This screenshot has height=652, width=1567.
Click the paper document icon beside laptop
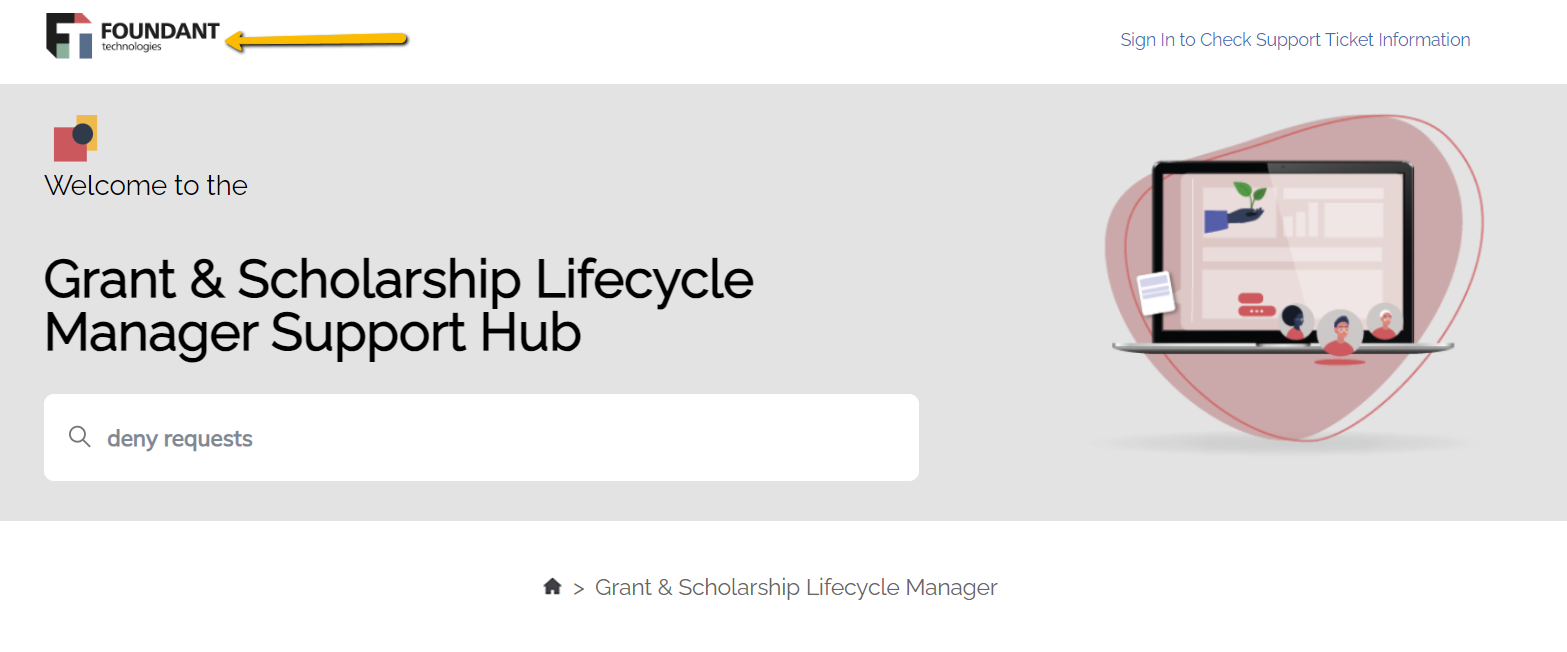click(1157, 293)
